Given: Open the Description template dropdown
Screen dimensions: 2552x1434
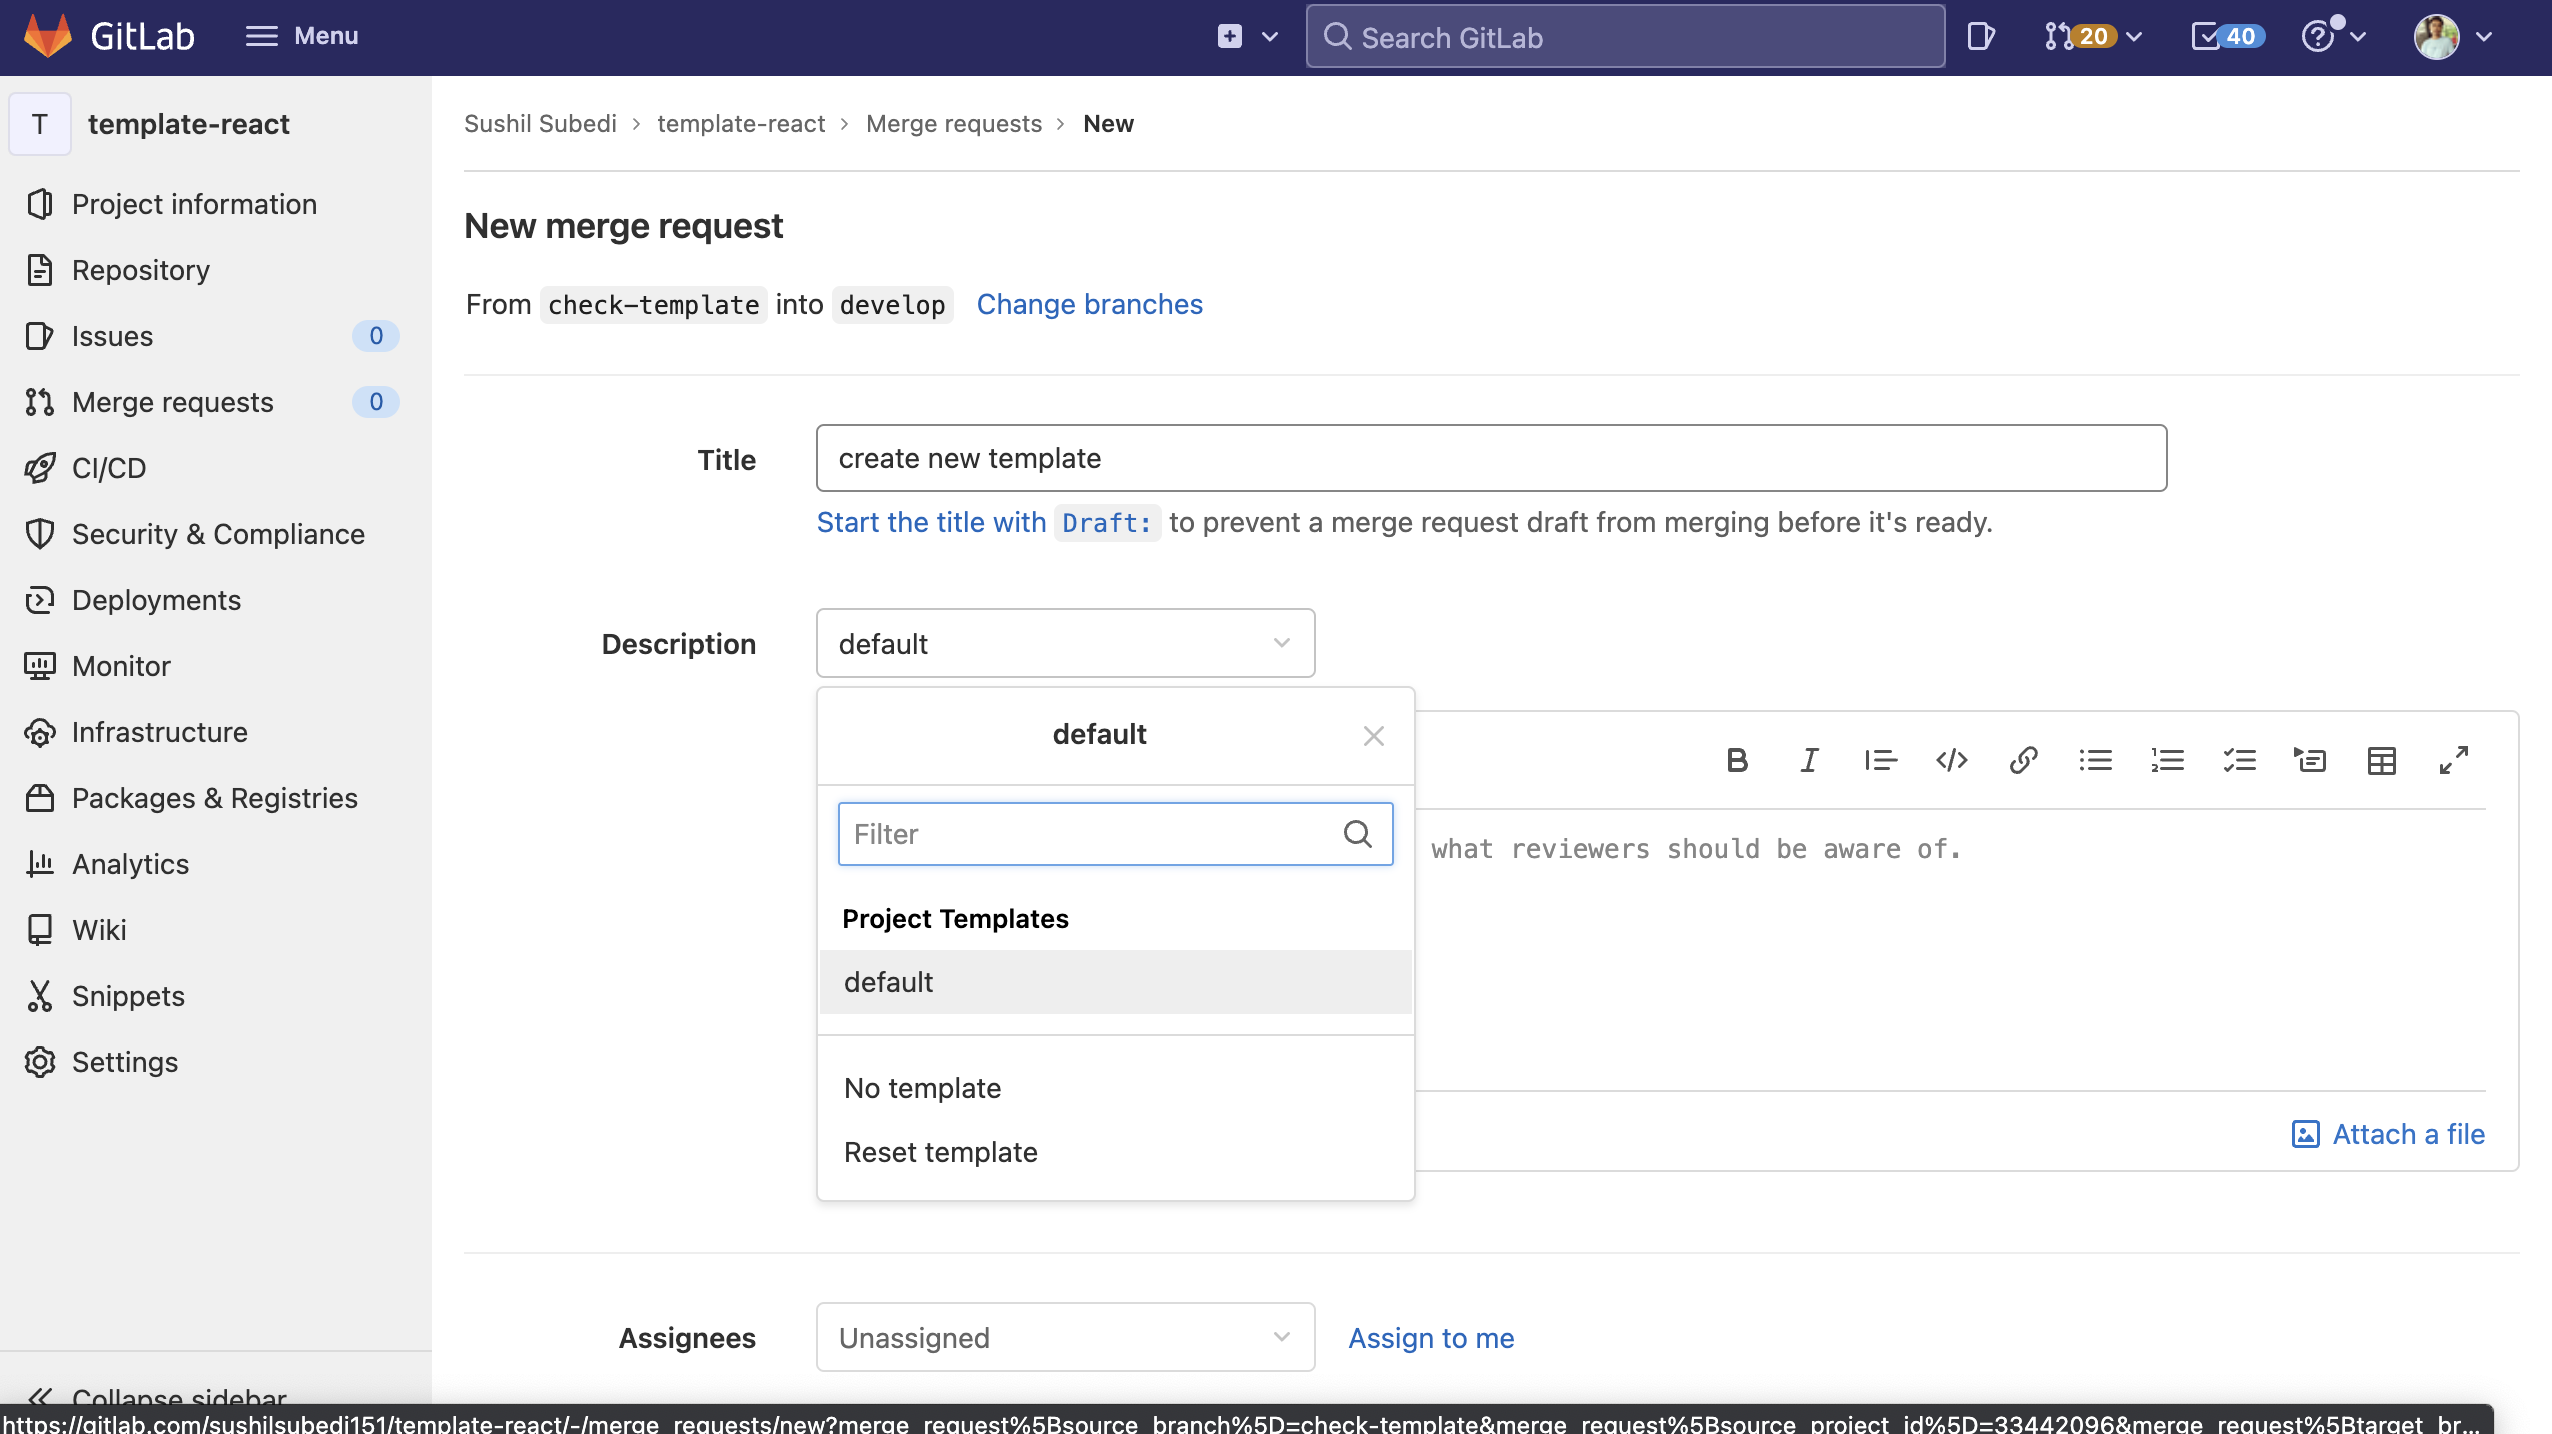Looking at the screenshot, I should (1065, 643).
